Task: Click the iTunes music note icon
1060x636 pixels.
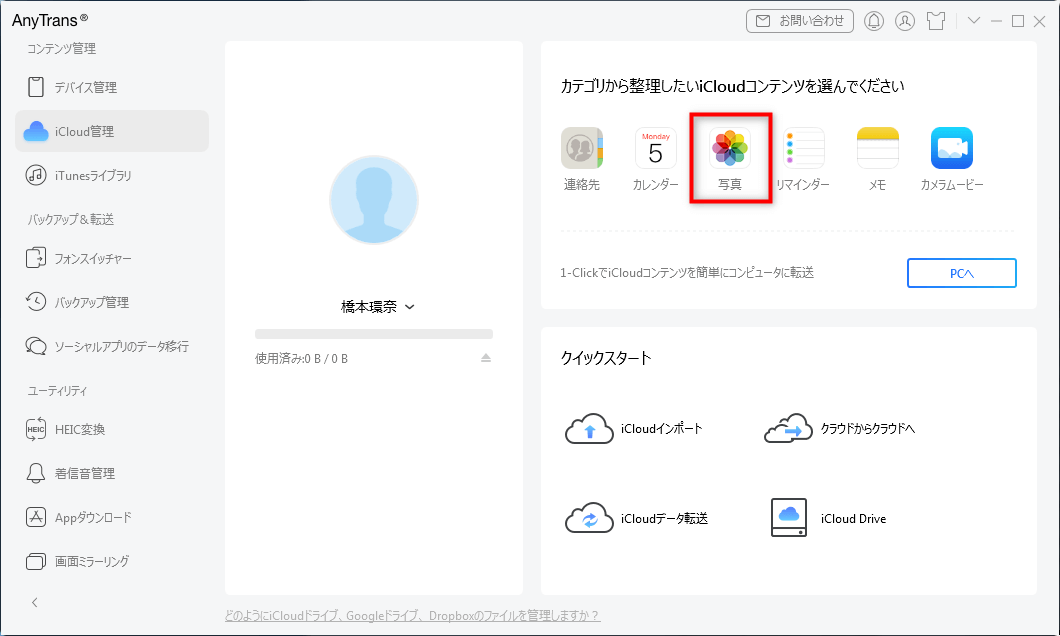Action: tap(36, 175)
